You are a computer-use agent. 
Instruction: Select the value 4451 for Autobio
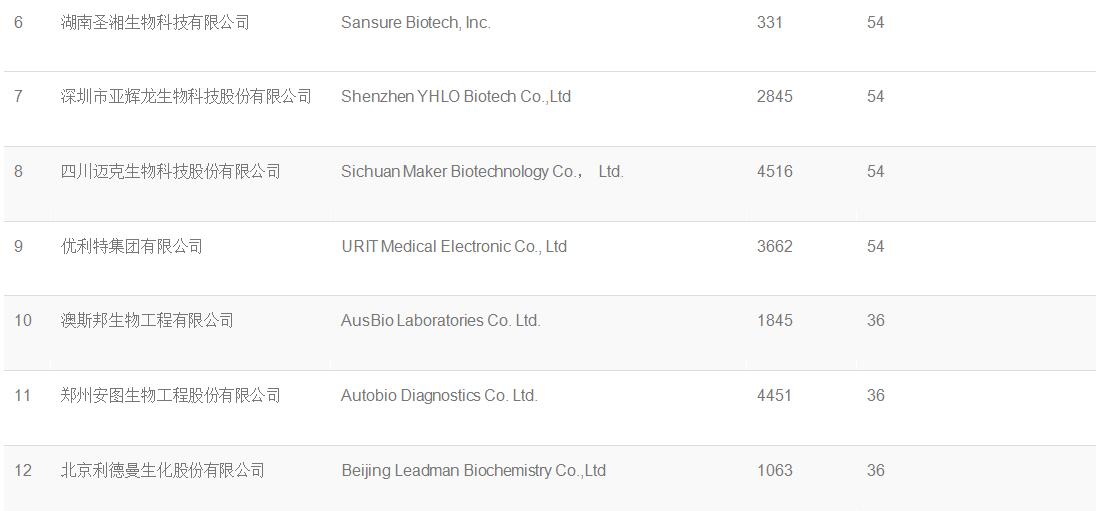click(774, 395)
